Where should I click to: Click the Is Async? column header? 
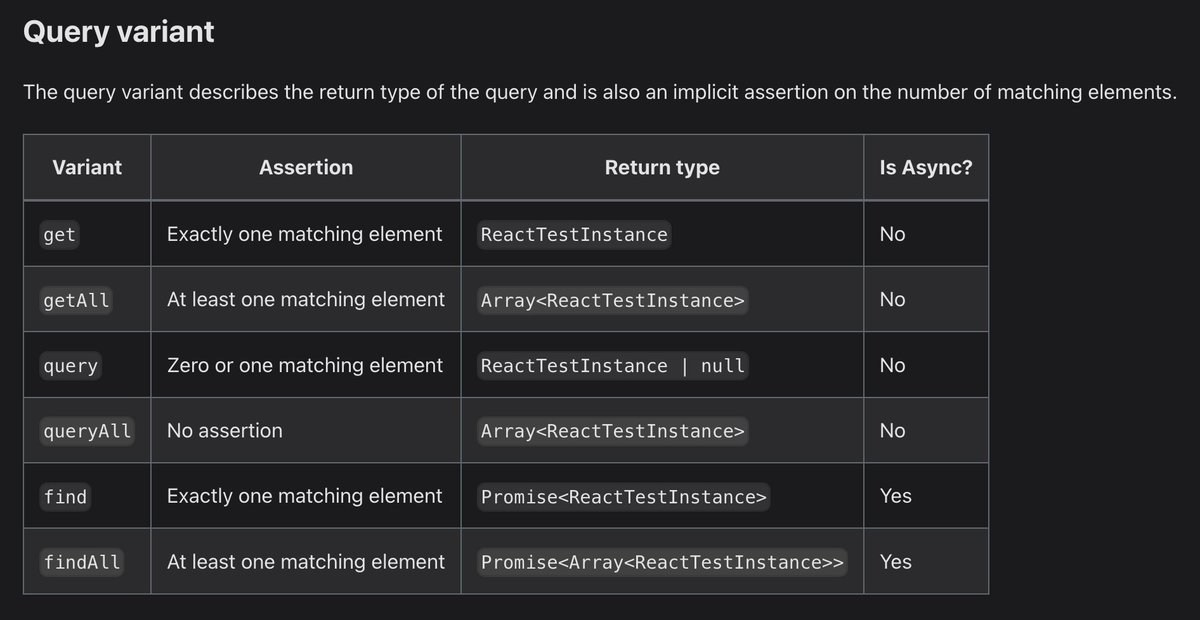[926, 167]
